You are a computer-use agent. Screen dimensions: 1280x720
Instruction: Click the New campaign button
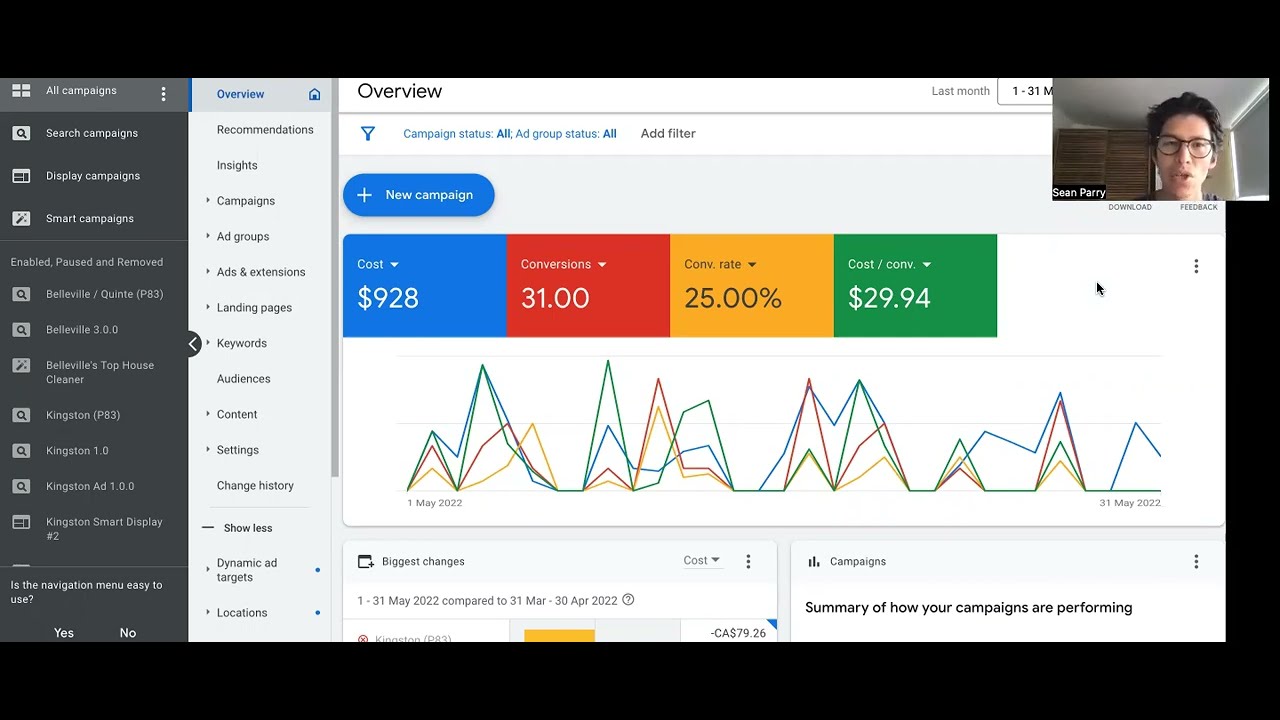419,195
